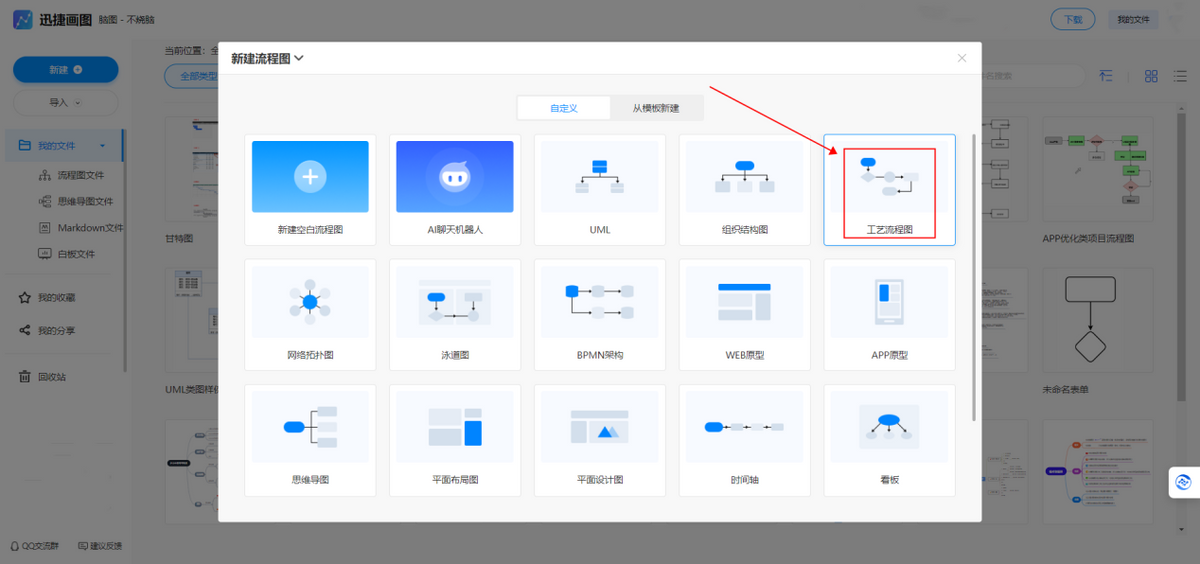Switch to the 从模板新建 tab
This screenshot has width=1200, height=564.
[x=656, y=108]
